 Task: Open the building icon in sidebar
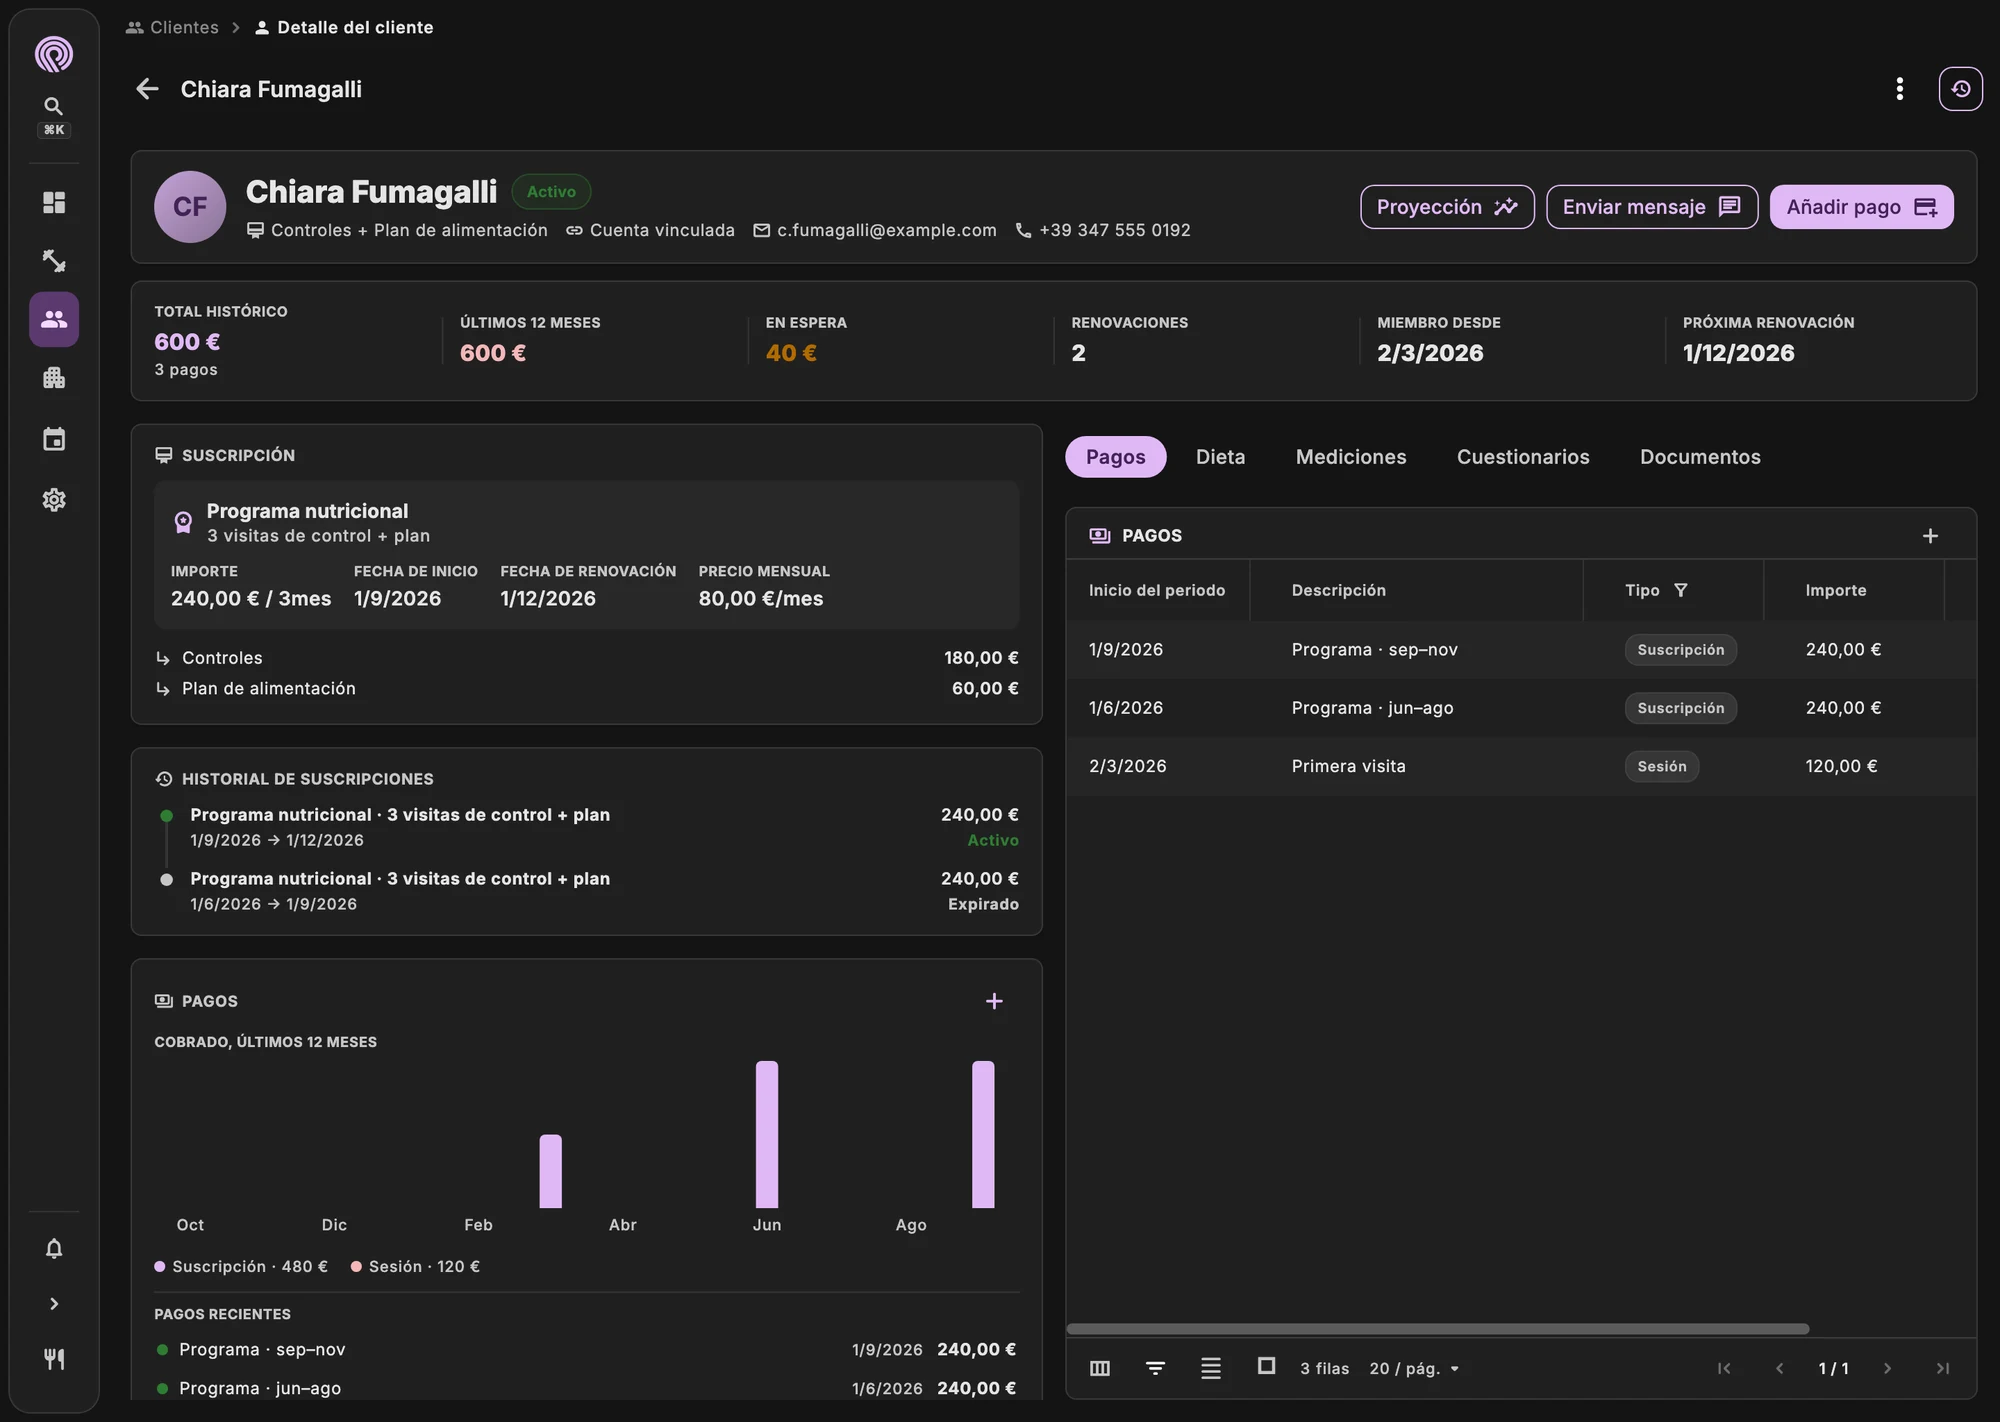click(x=54, y=378)
